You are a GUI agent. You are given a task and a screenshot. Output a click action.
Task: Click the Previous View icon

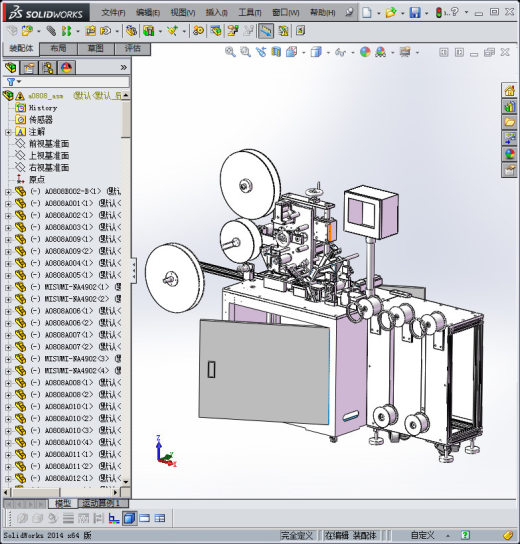[x=261, y=52]
